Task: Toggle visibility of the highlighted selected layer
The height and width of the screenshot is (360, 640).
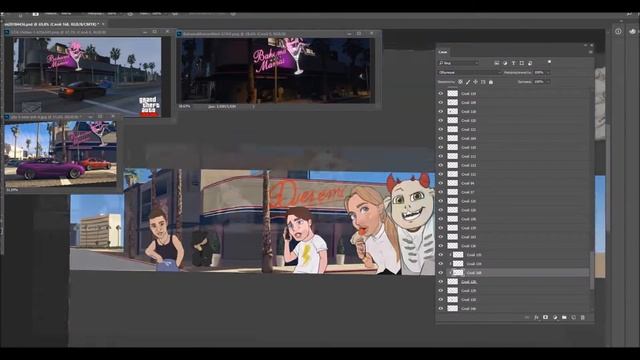Action: pyautogui.click(x=441, y=273)
